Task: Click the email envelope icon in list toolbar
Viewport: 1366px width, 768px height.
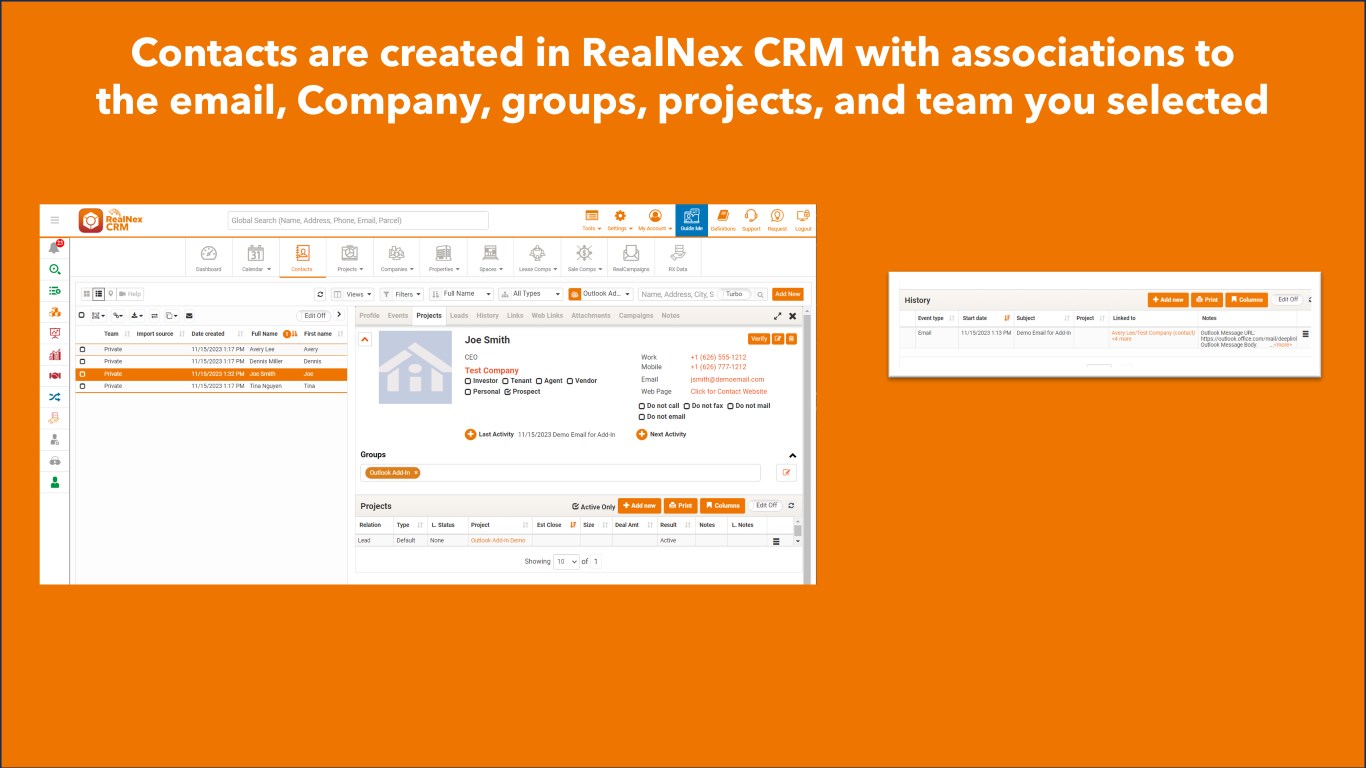Action: click(x=189, y=315)
